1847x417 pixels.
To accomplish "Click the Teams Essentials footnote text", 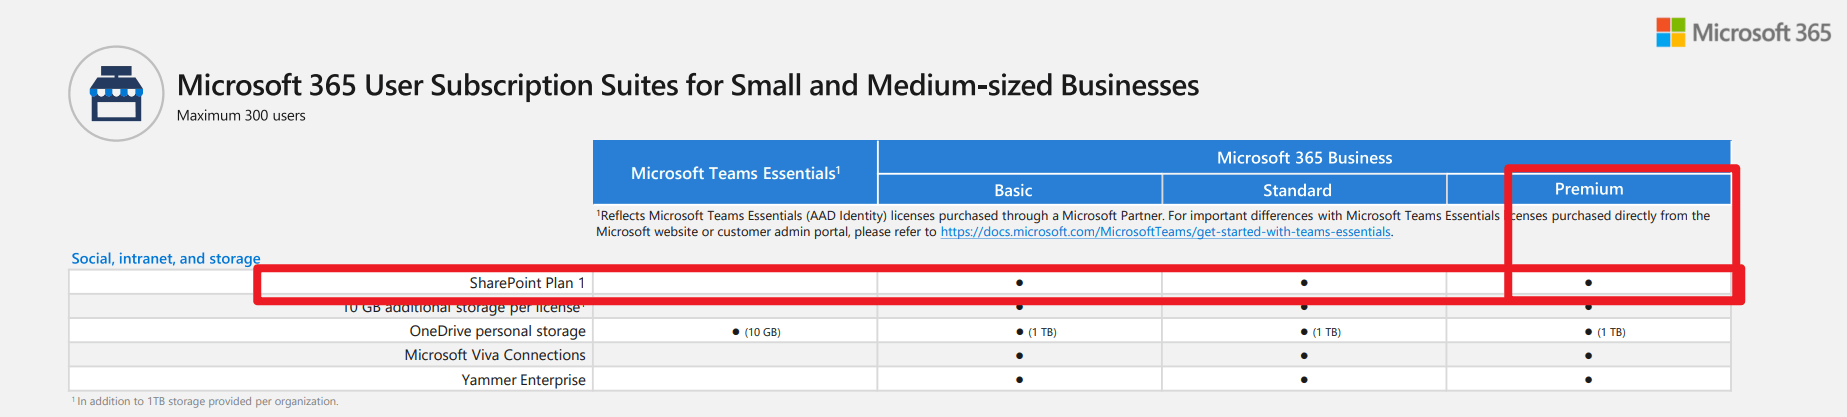I will 1153,224.
